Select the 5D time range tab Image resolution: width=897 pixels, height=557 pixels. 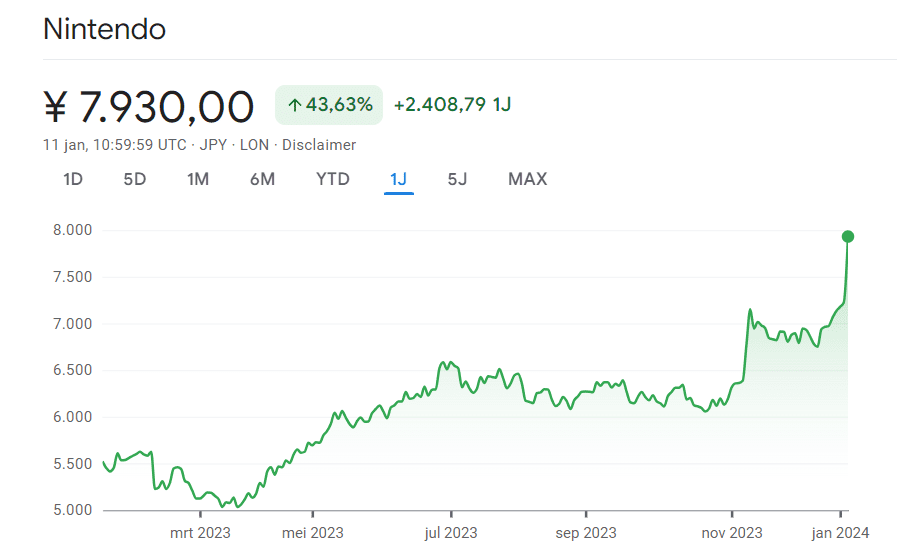pos(134,180)
